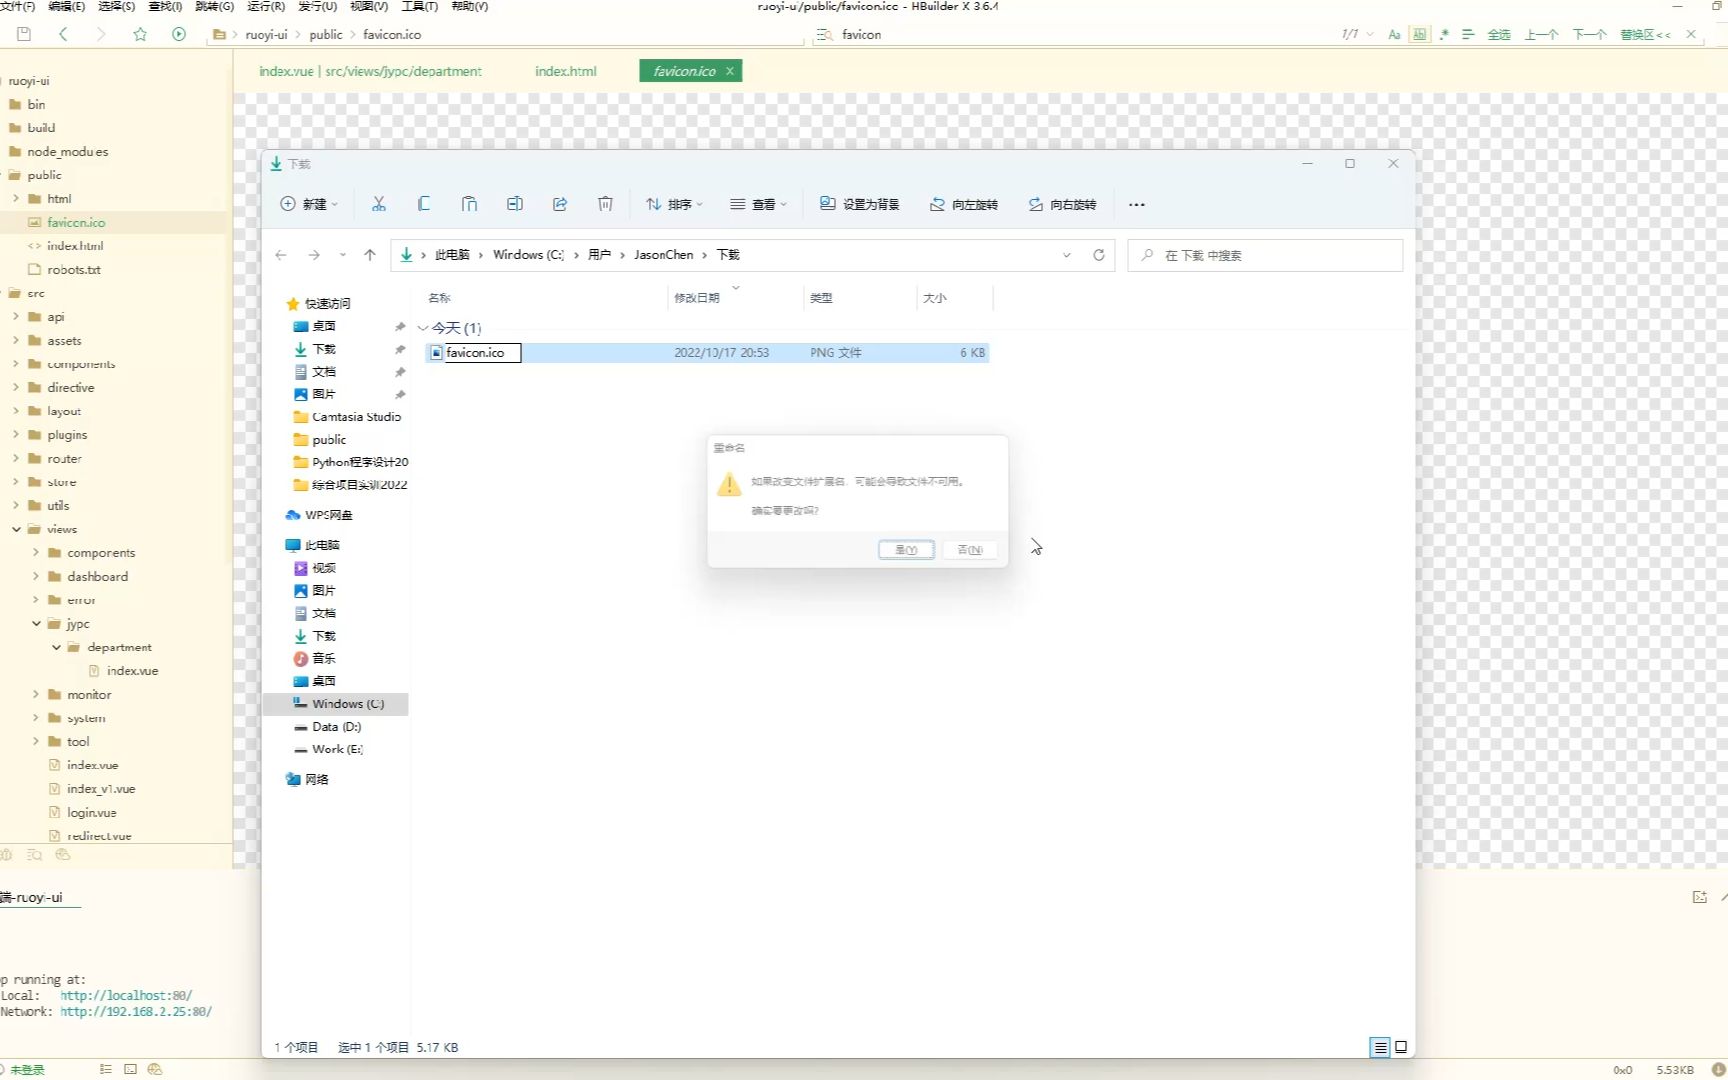Go back using HBuilder's left arrow icon
Image resolution: width=1728 pixels, height=1080 pixels.
(x=63, y=34)
